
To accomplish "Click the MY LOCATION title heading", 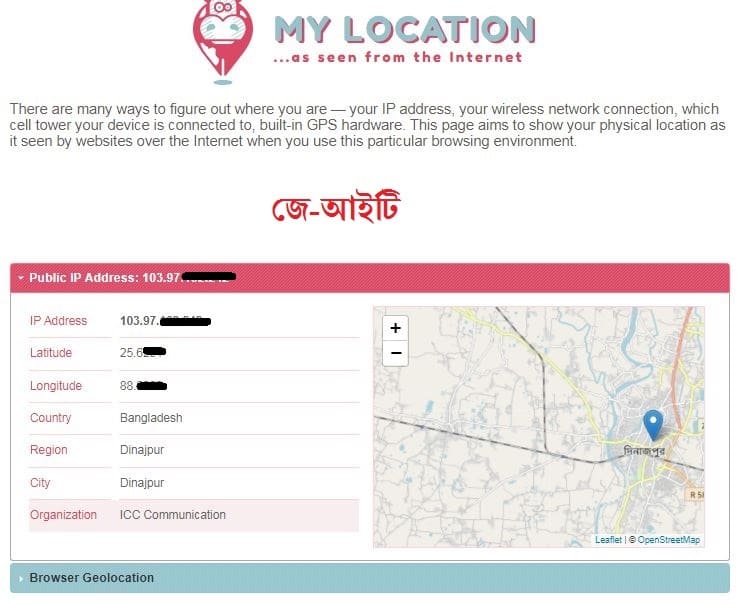I will 405,30.
